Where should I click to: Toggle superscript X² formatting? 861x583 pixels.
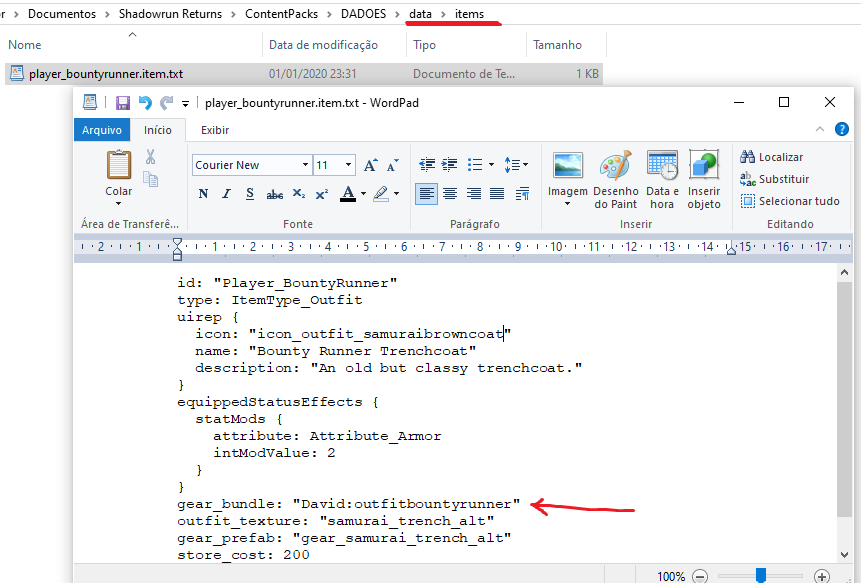pyautogui.click(x=322, y=194)
